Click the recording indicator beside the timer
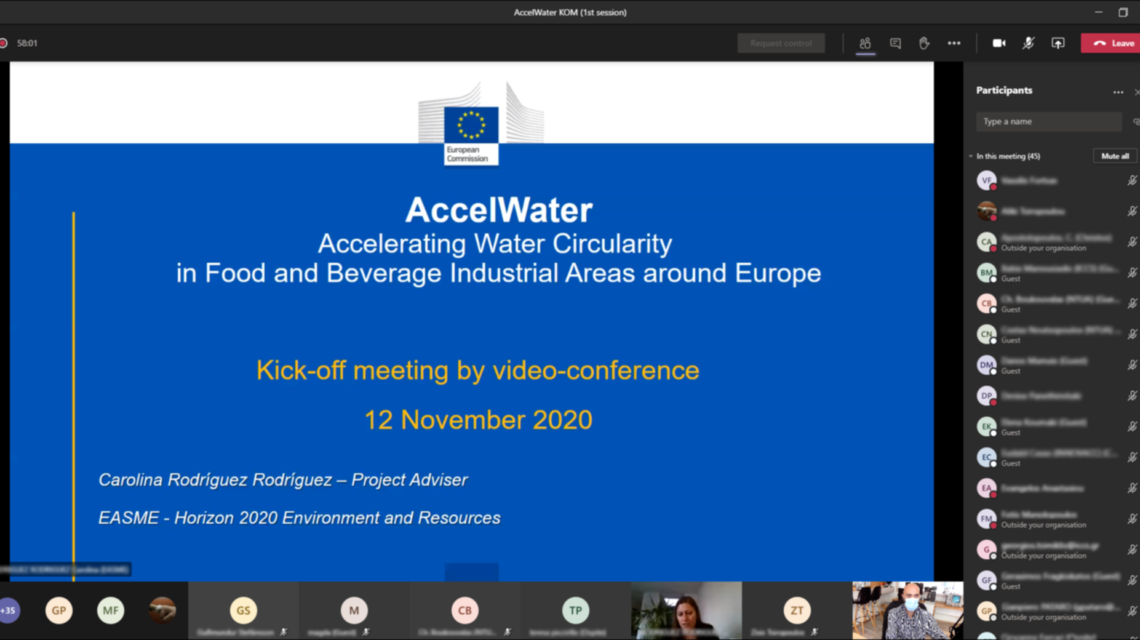1140x640 pixels. tap(4, 43)
